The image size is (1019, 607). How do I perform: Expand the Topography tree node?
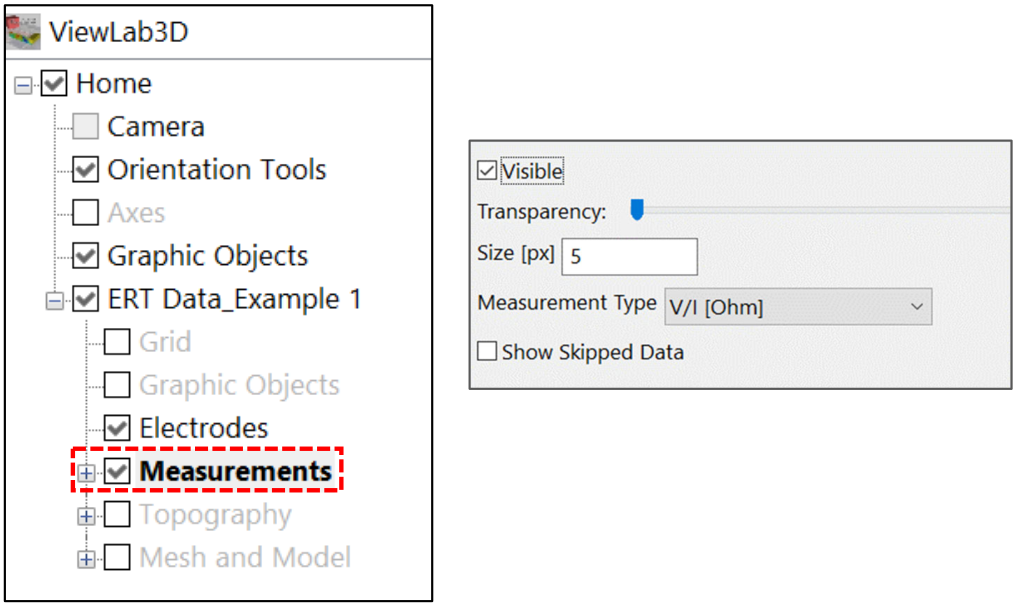(86, 517)
